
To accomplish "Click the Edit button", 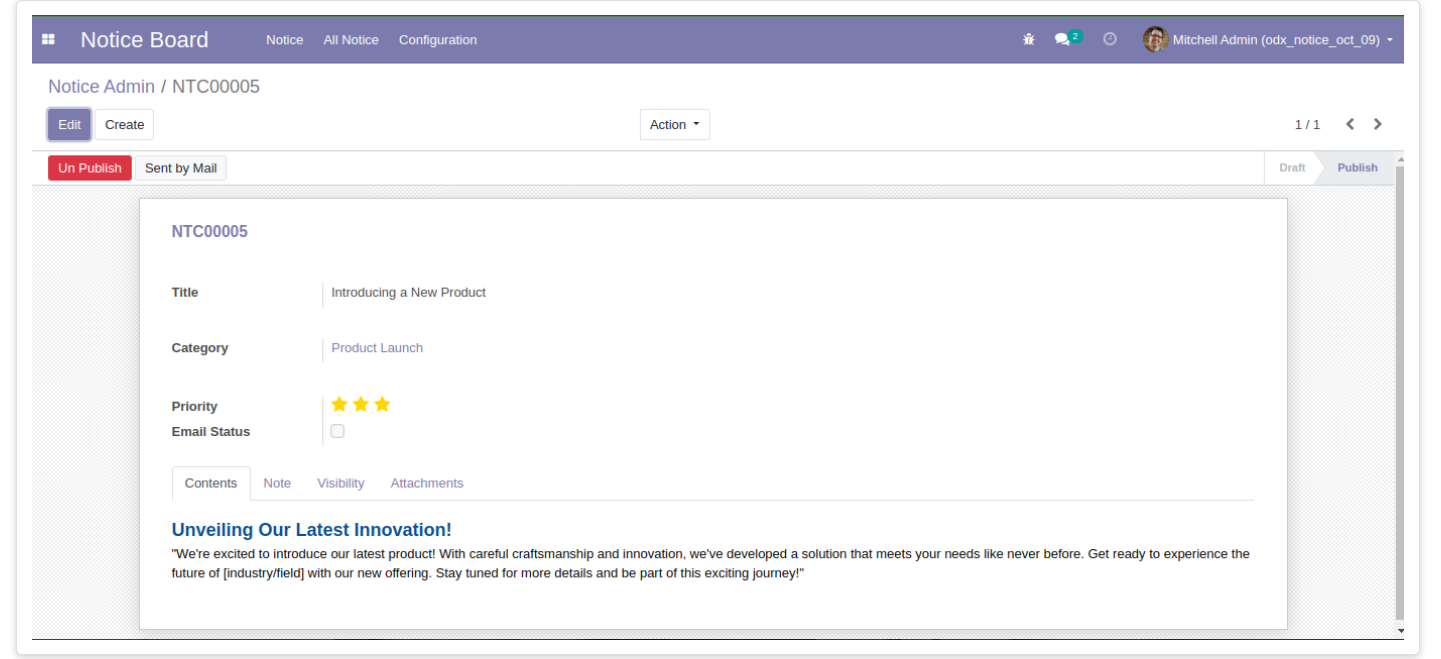I will [69, 125].
